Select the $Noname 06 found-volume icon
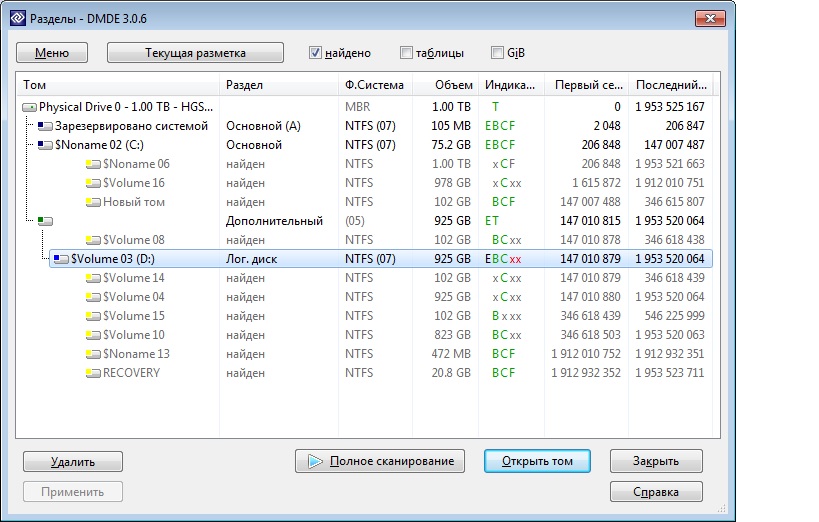The height and width of the screenshot is (522, 819). click(93, 164)
